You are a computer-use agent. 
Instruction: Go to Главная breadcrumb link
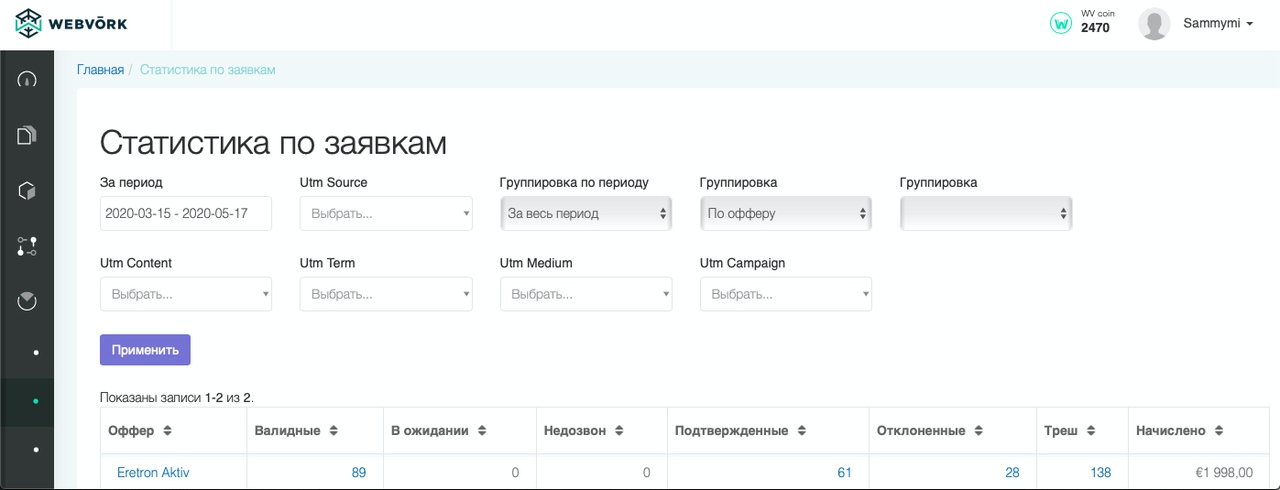100,70
